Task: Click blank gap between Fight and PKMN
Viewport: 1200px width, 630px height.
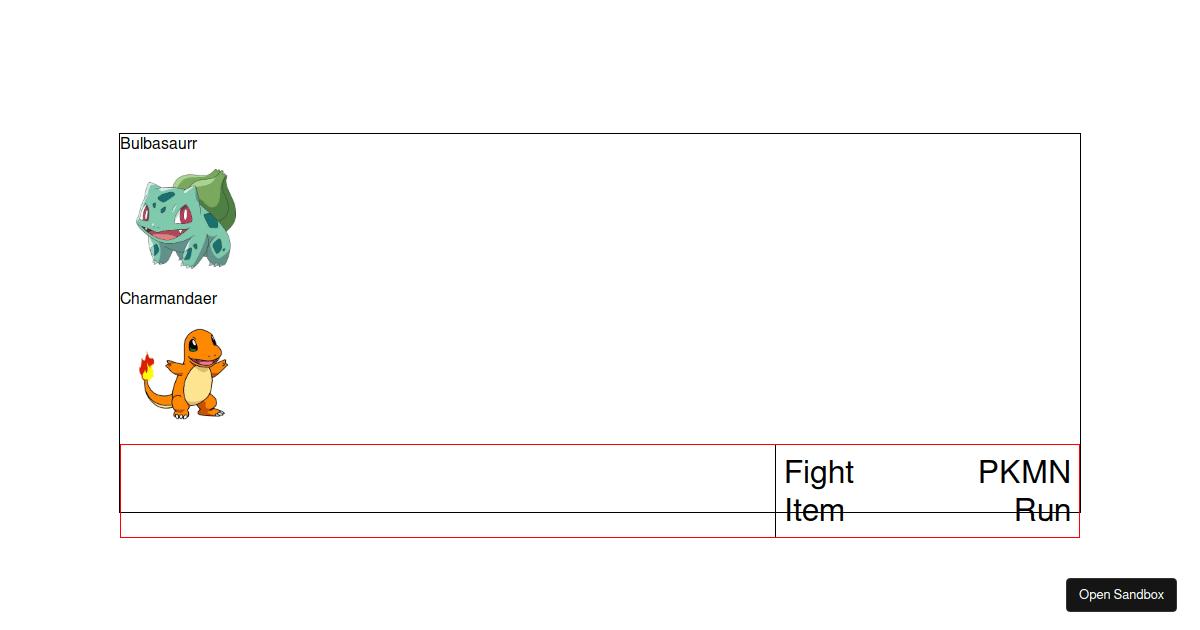Action: coord(916,472)
